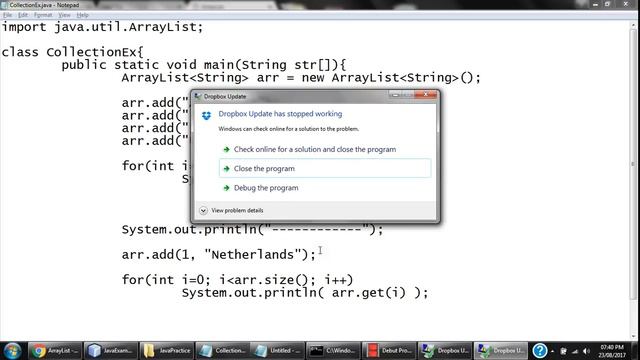Expand View problem details chevron

point(203,211)
